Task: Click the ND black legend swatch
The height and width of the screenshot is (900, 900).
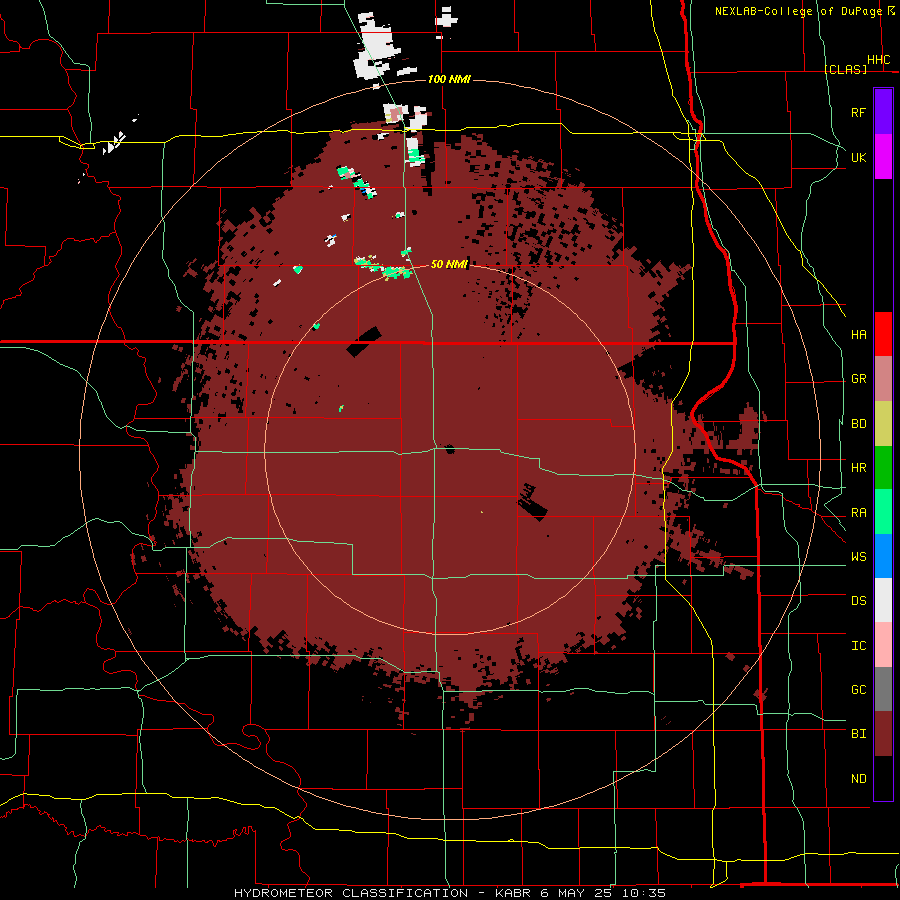Action: coord(883,778)
